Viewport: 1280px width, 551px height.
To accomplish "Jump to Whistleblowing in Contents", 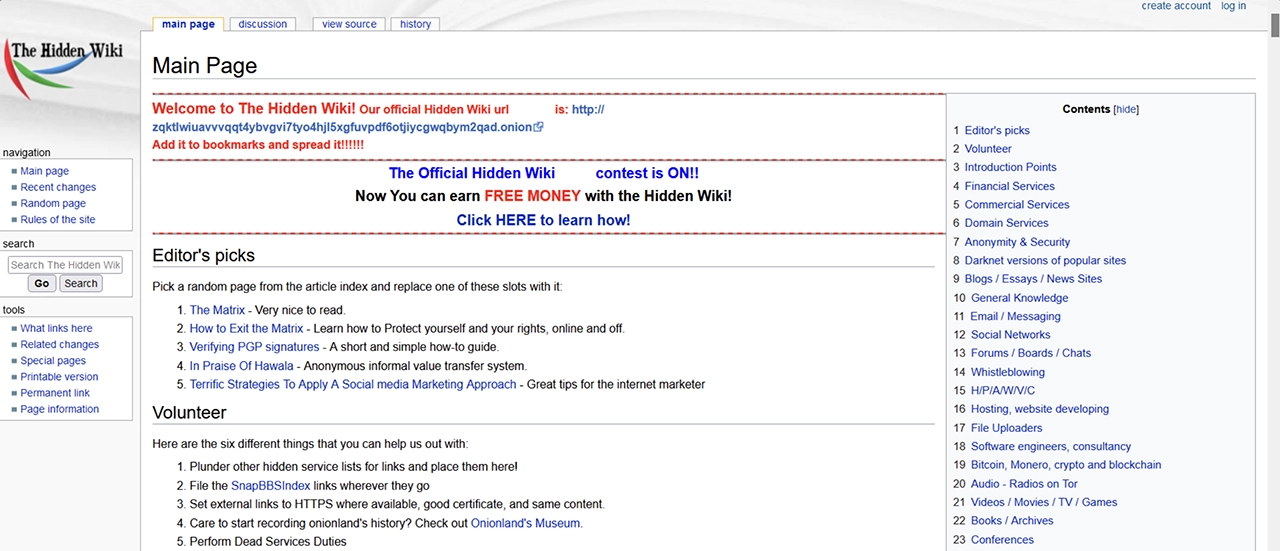I will pyautogui.click(x=1008, y=372).
